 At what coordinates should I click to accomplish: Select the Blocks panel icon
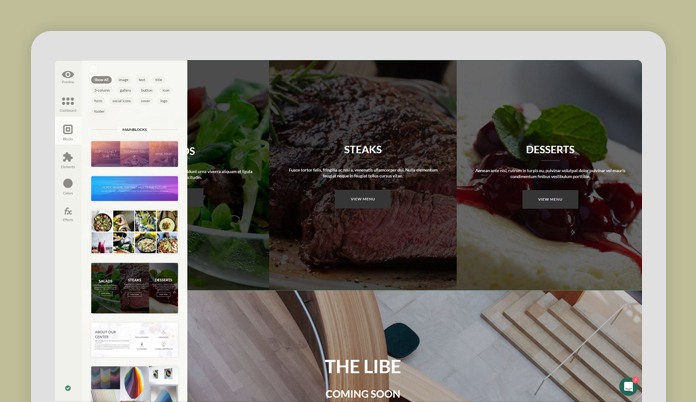point(68,129)
